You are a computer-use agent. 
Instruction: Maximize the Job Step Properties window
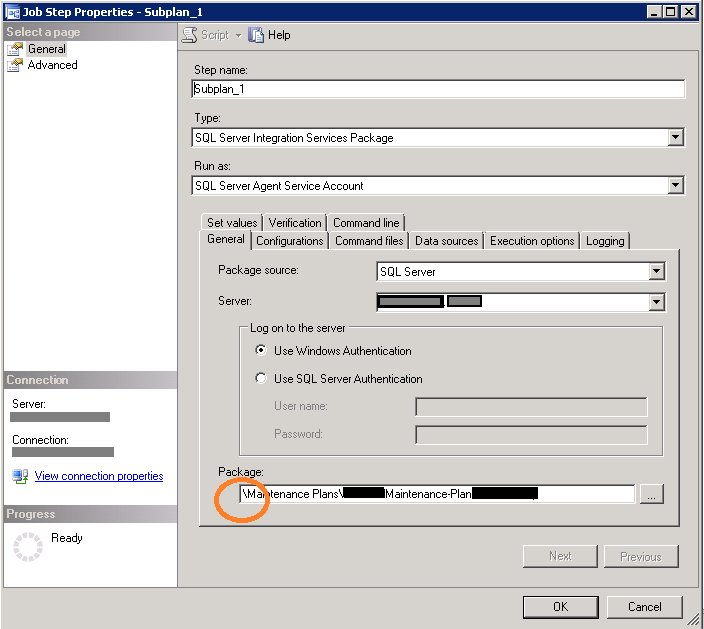tap(670, 12)
